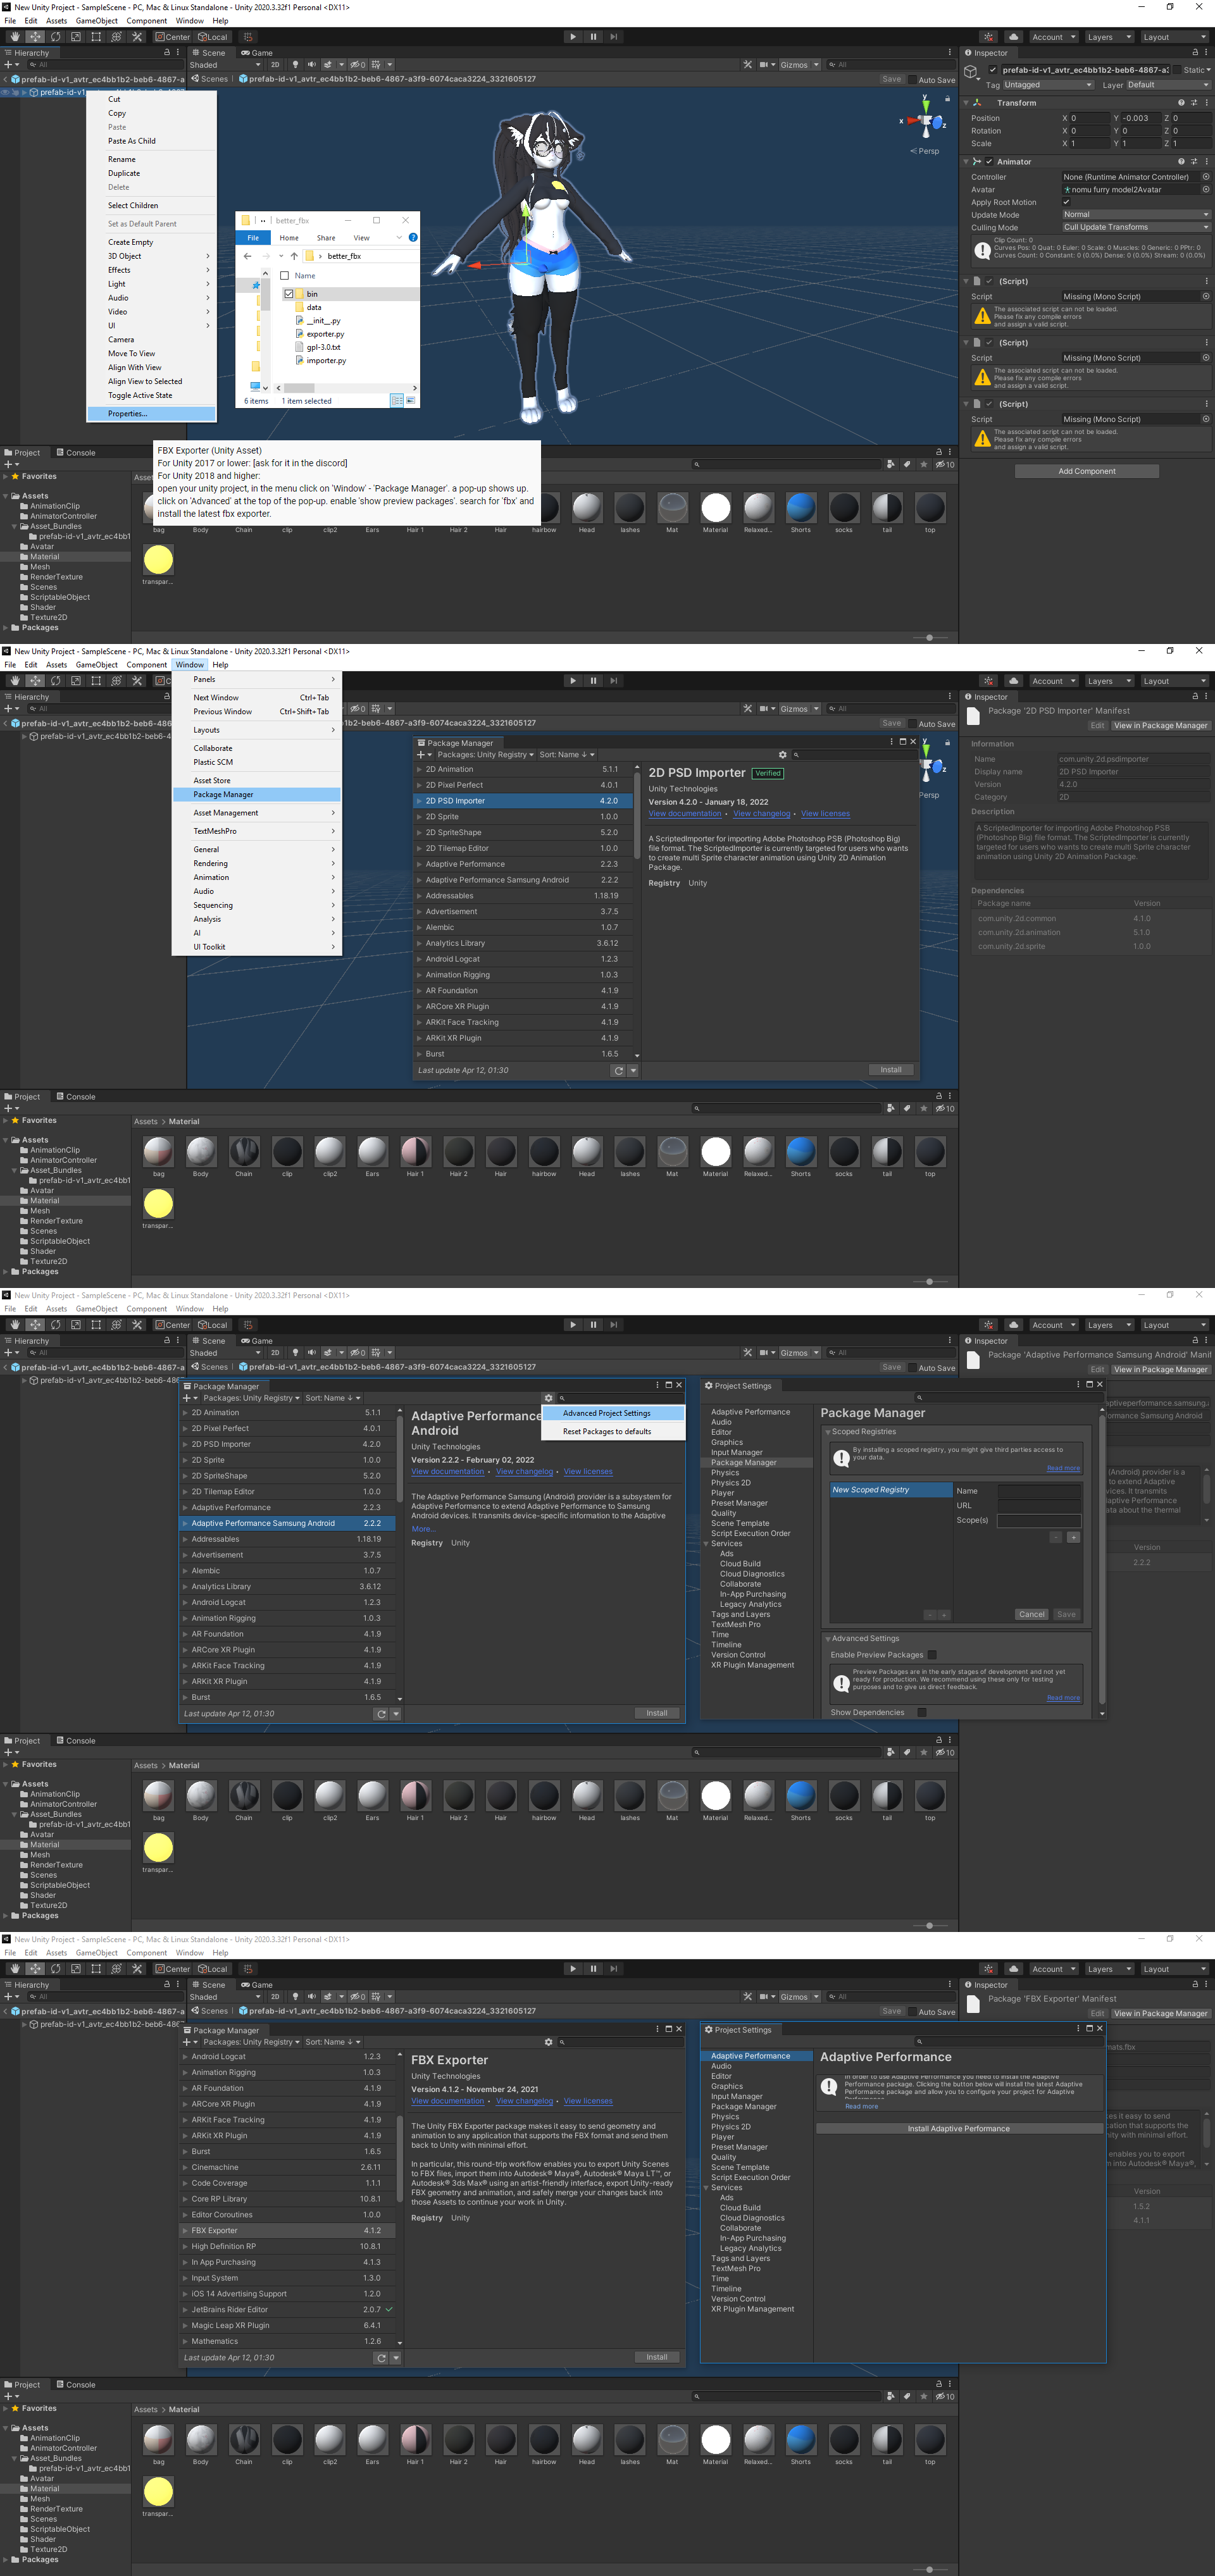Open the cloud services icon in topmost toolbar
This screenshot has width=1215, height=2576.
1013,37
